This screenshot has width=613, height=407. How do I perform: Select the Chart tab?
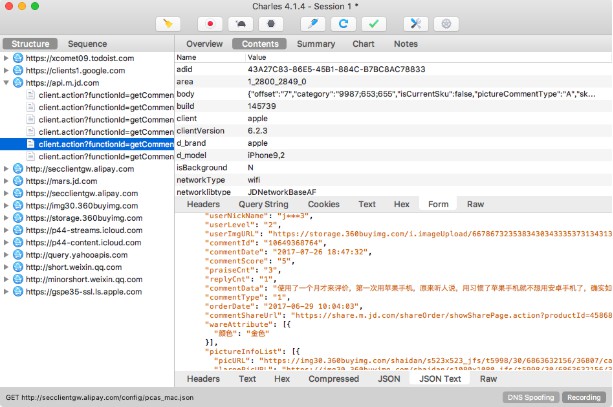click(x=364, y=44)
